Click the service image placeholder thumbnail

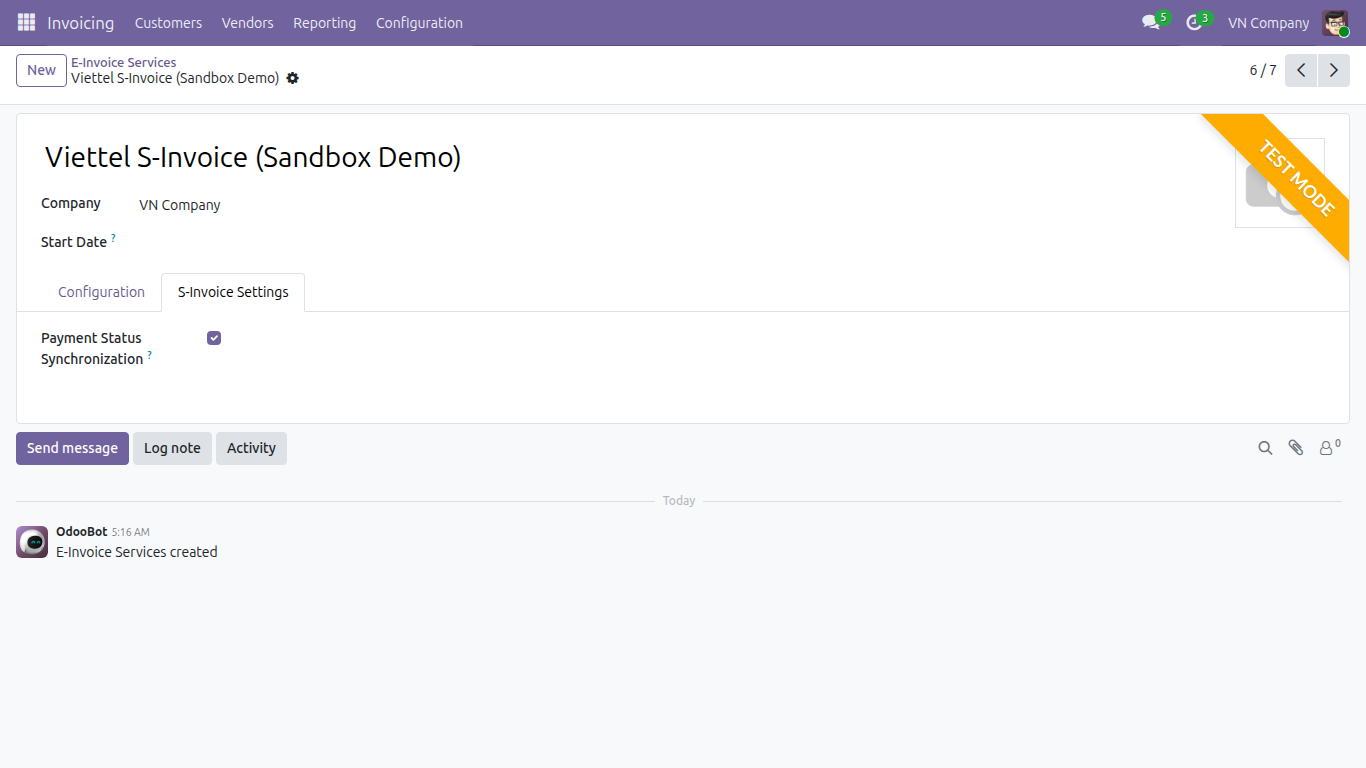(1280, 183)
